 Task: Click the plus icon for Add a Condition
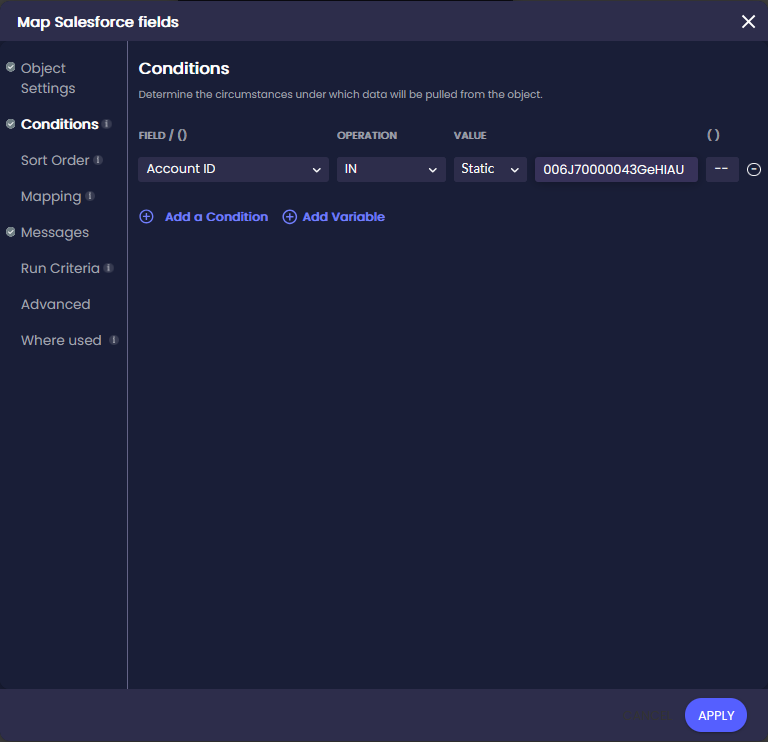tap(146, 216)
